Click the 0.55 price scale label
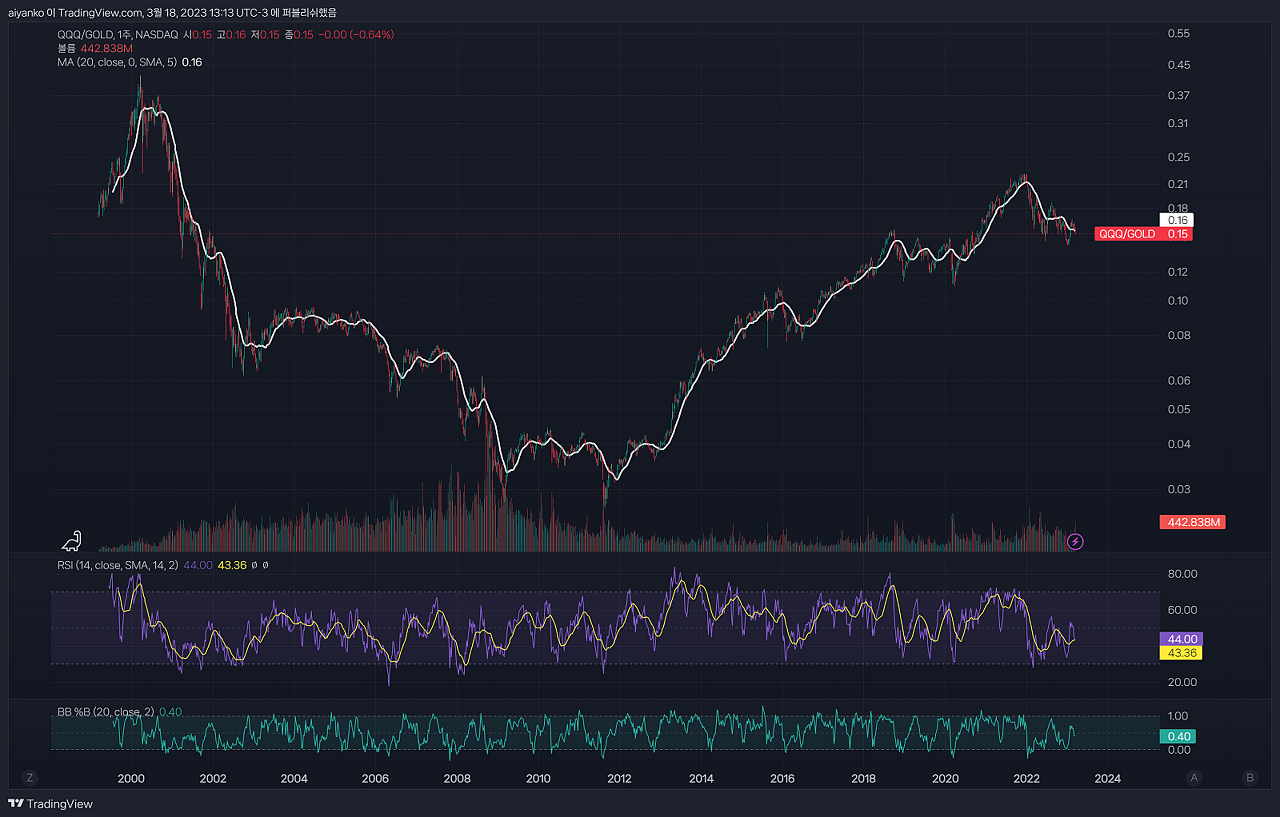 pyautogui.click(x=1178, y=33)
